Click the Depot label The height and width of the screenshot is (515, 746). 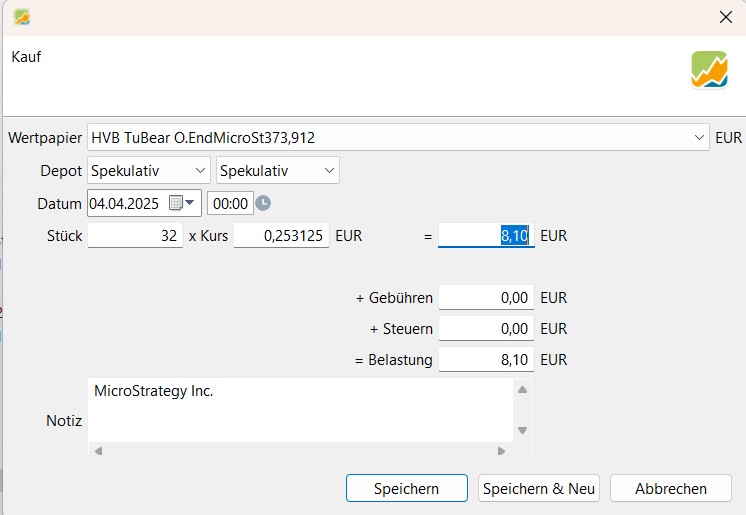(61, 170)
